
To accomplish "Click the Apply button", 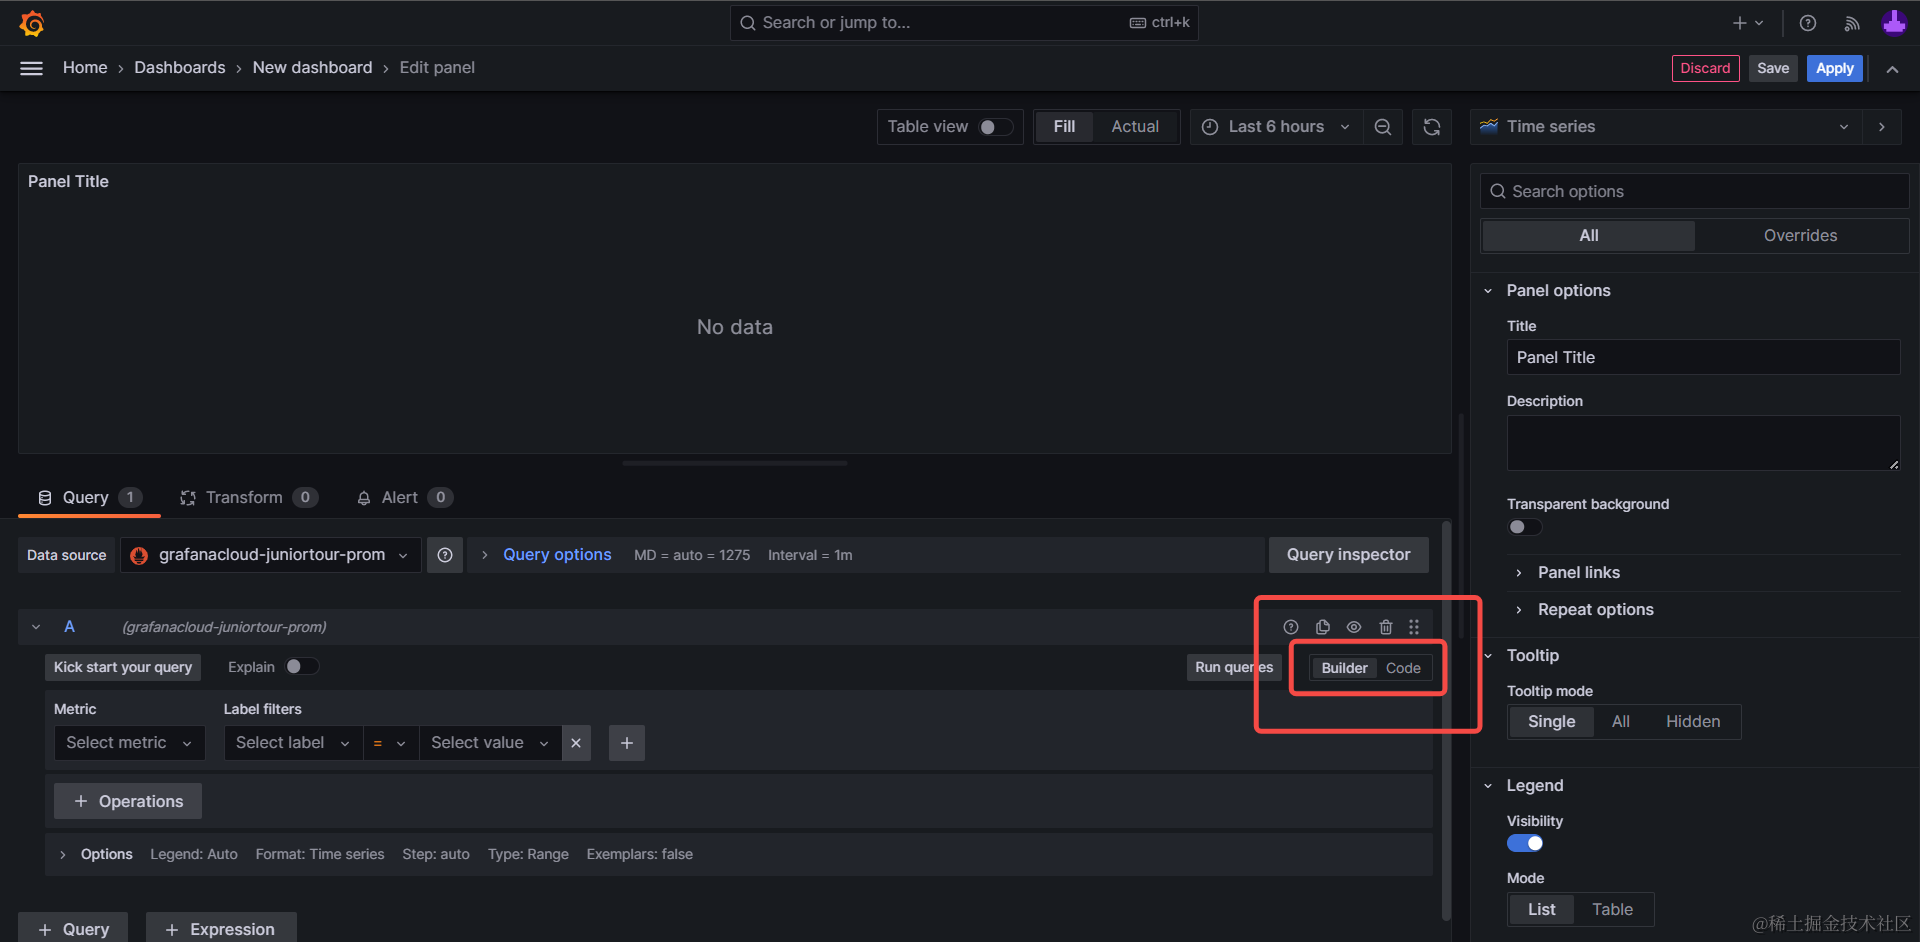I will [1834, 68].
